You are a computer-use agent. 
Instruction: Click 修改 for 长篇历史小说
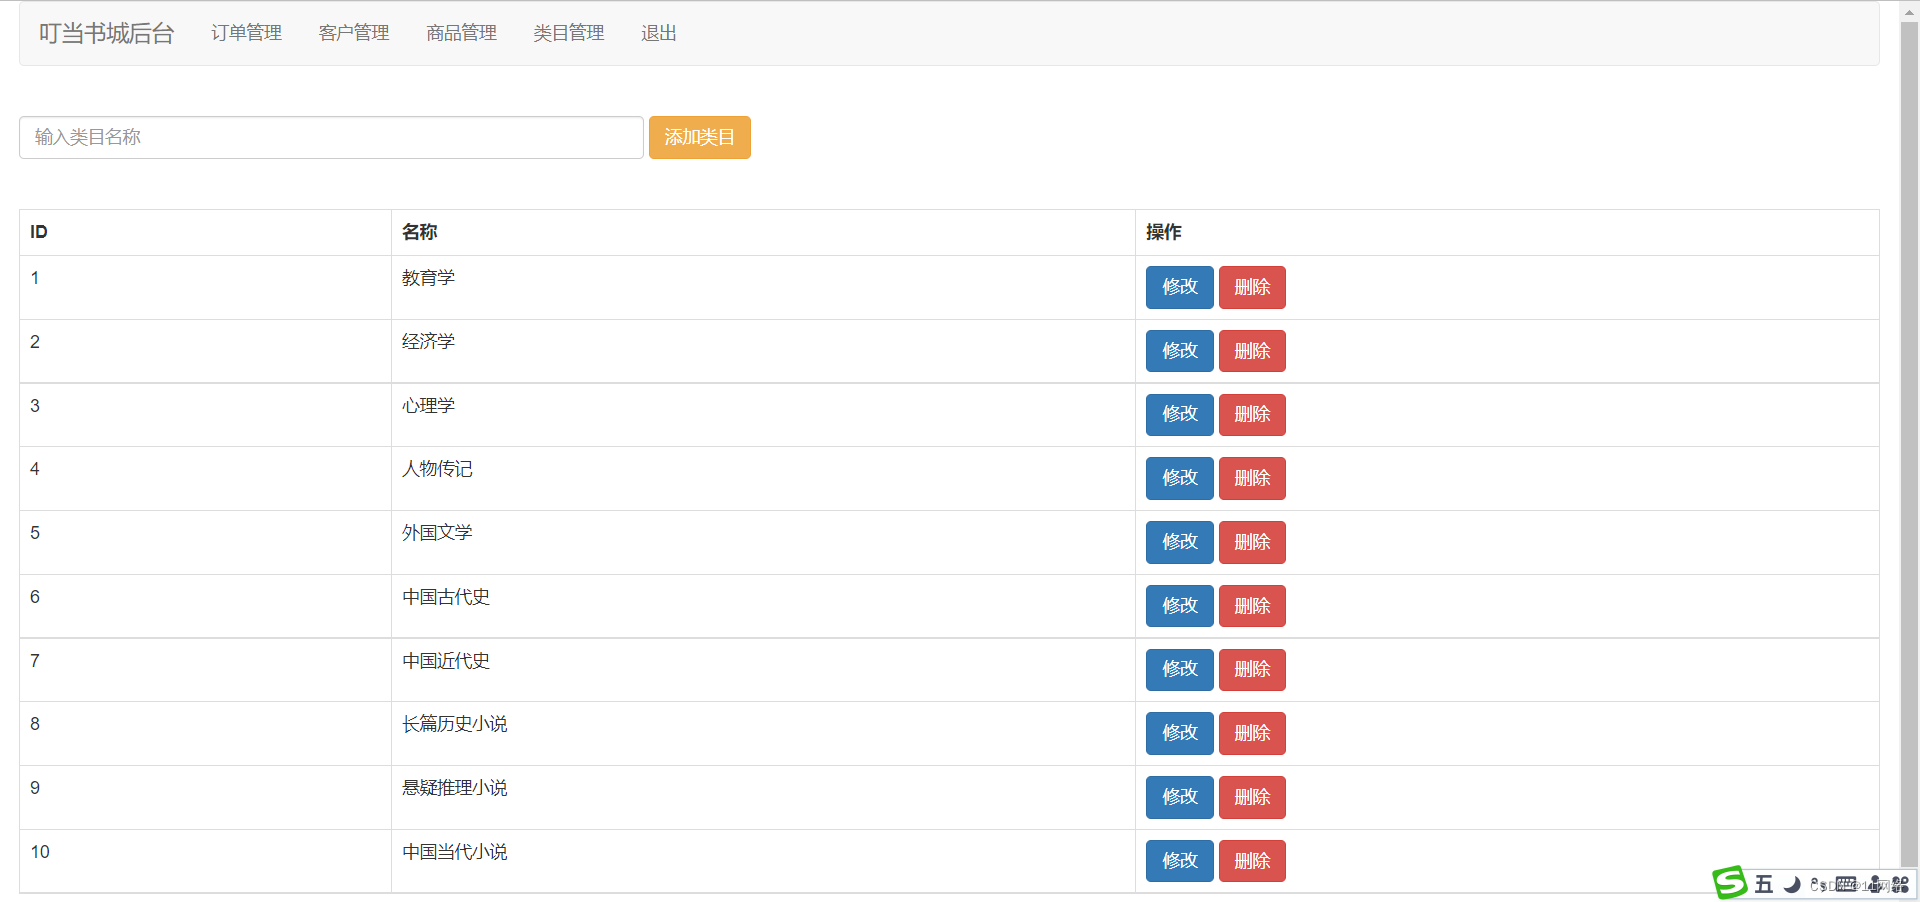click(x=1180, y=733)
